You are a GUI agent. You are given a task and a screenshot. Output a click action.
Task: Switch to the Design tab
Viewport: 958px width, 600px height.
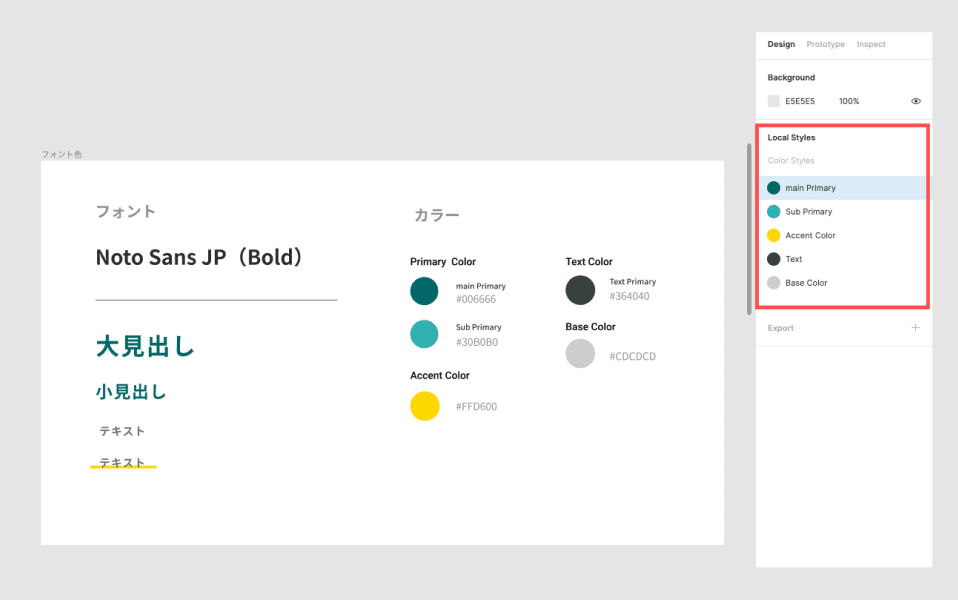(781, 44)
